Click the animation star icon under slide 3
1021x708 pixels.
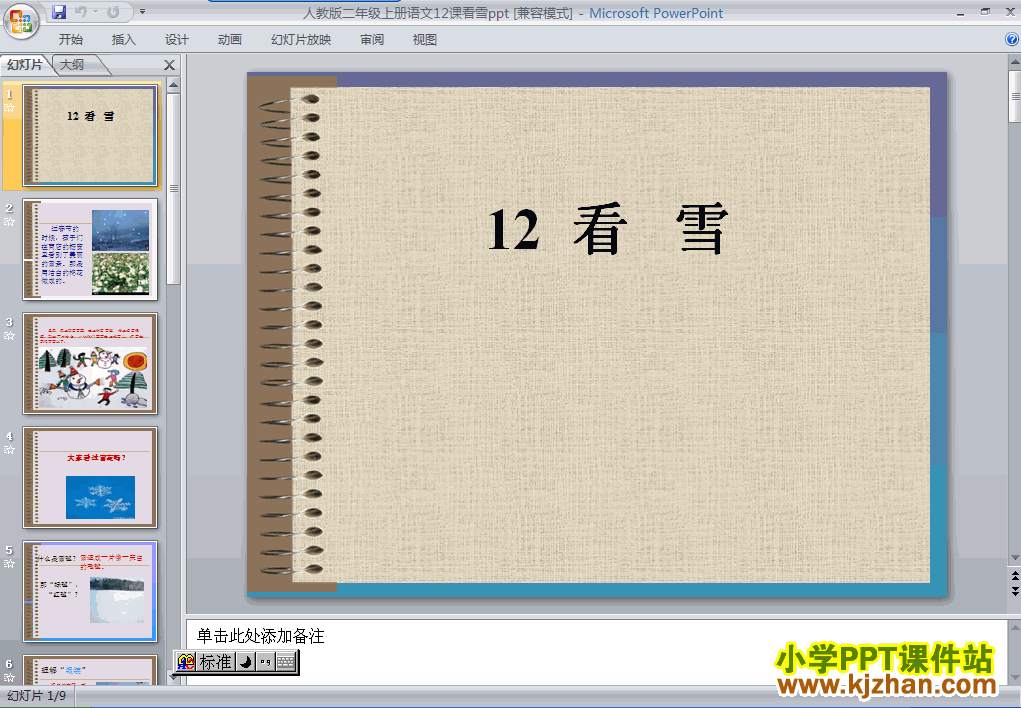pyautogui.click(x=9, y=336)
